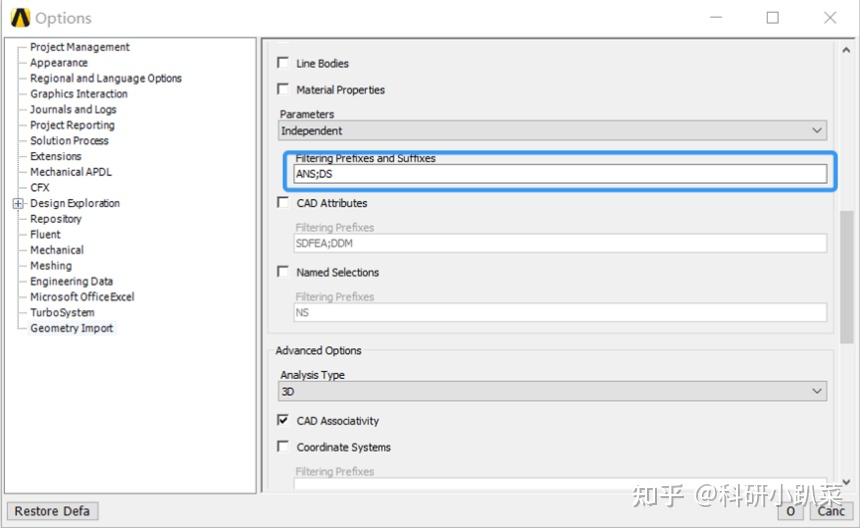This screenshot has height=530, width=865.
Task: Maximize the Options window
Action: 773,18
